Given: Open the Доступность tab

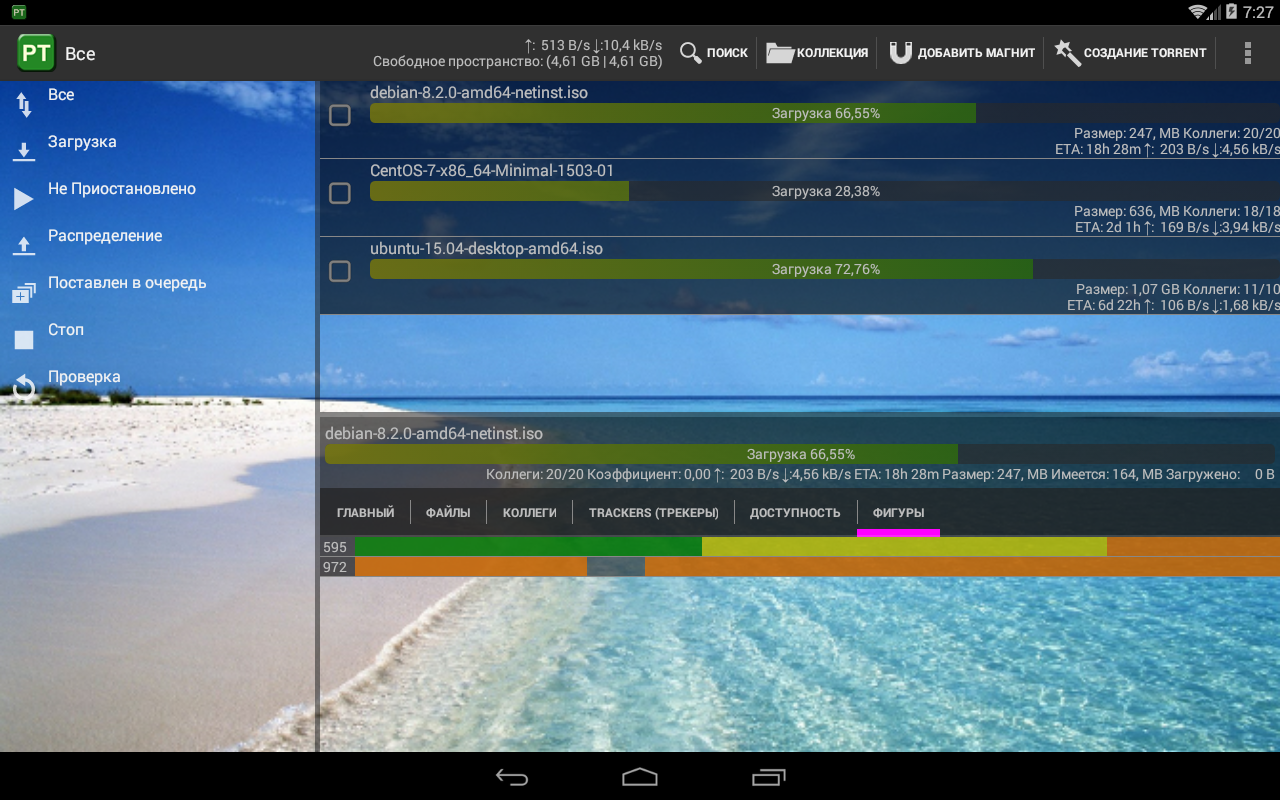Looking at the screenshot, I should click(x=795, y=513).
